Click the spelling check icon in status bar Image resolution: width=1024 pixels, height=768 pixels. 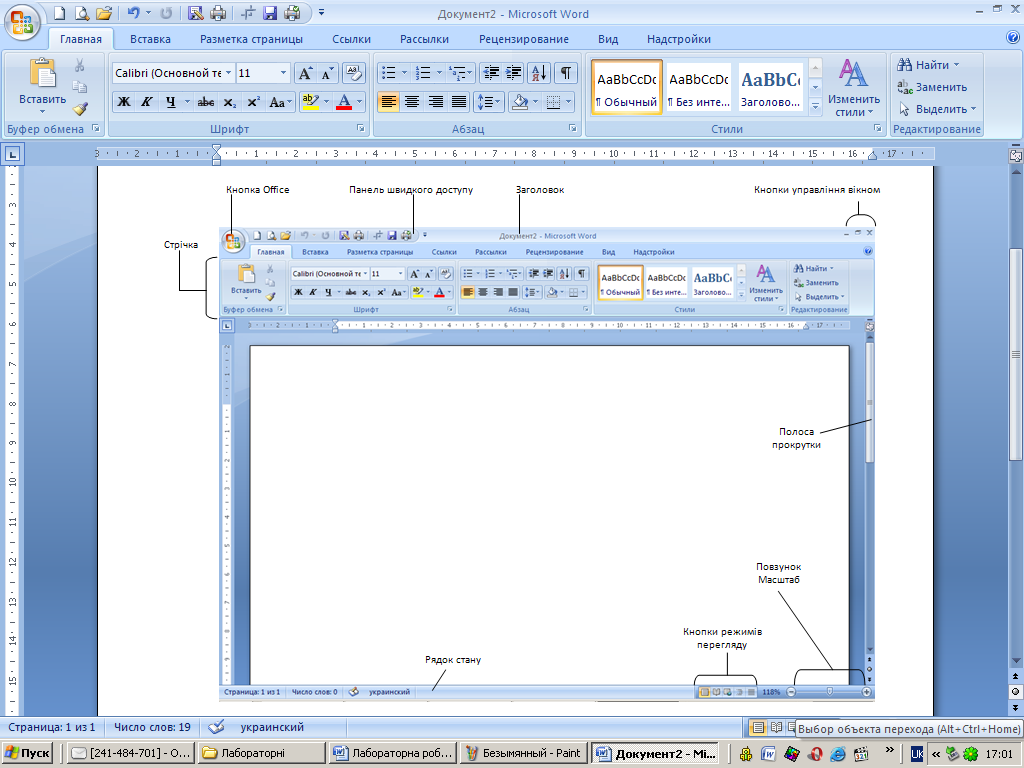pyautogui.click(x=216, y=727)
